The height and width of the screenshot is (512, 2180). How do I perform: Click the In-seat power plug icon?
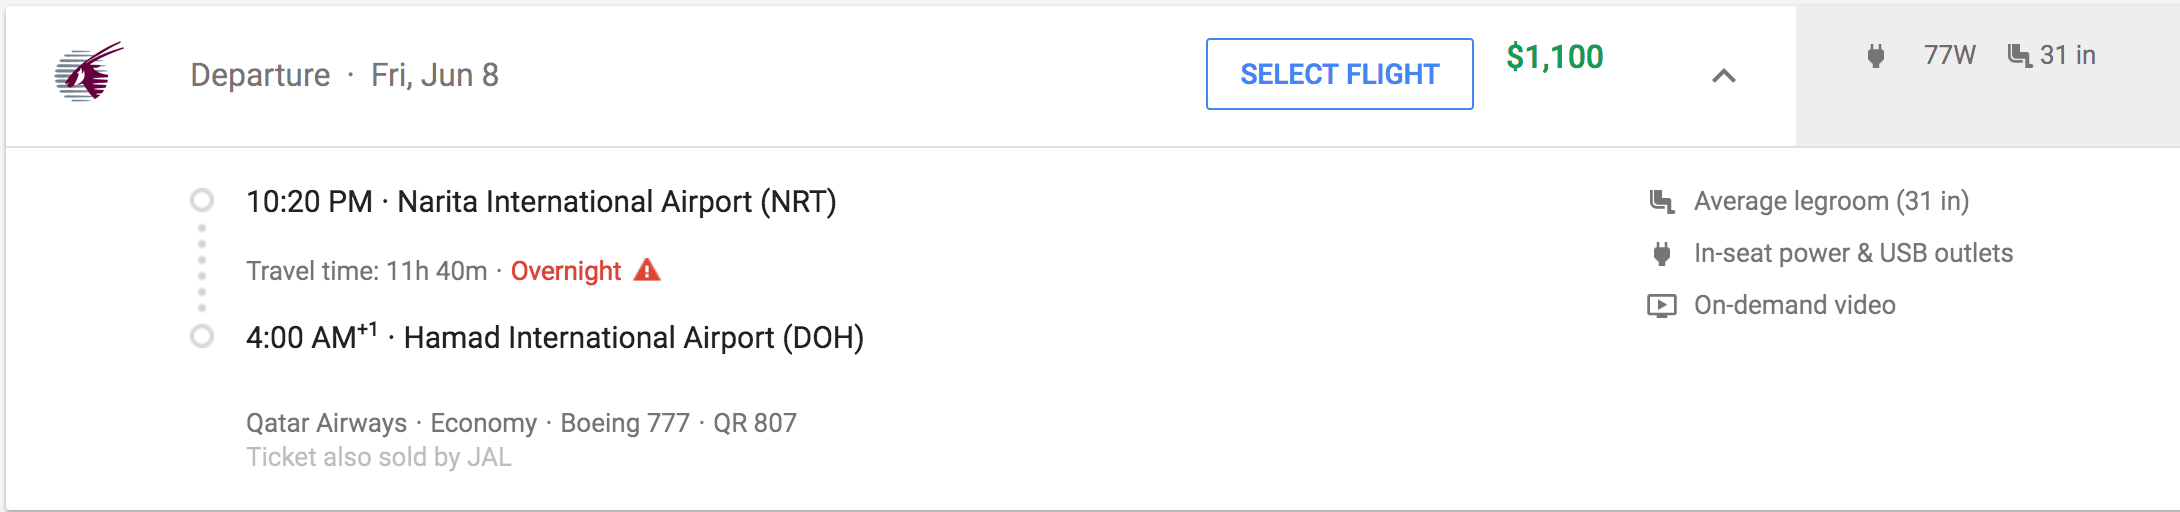(x=1661, y=254)
